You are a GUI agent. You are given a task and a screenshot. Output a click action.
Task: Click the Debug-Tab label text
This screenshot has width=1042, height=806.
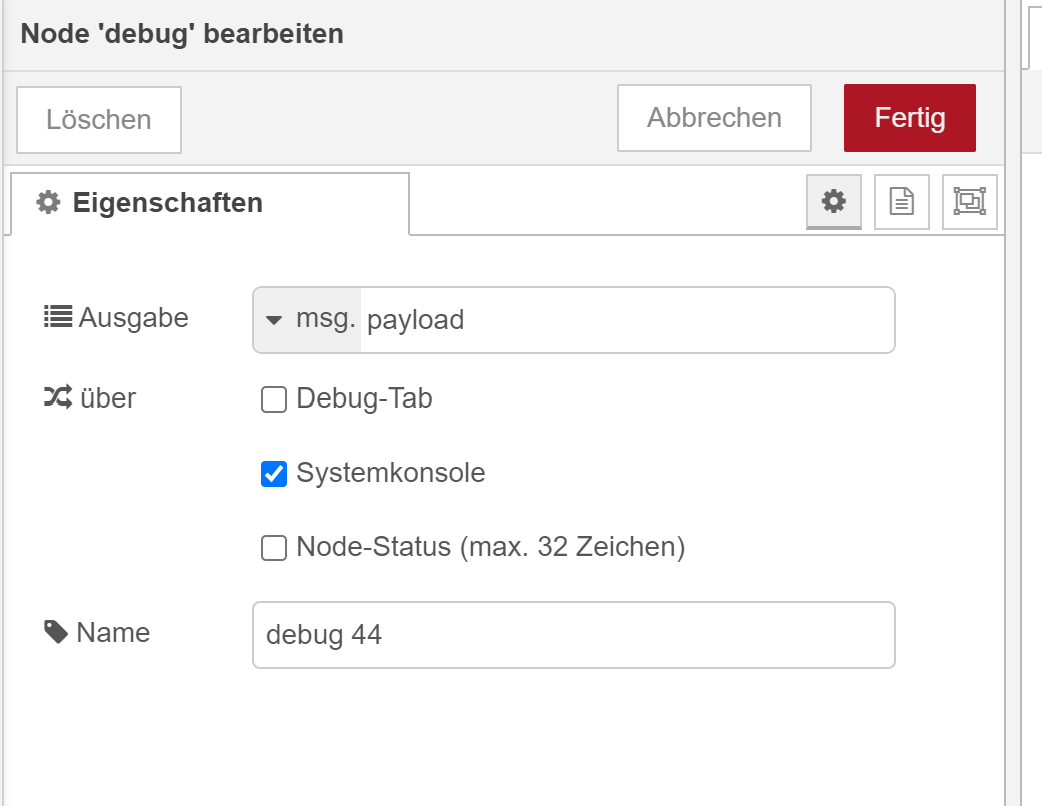coord(364,399)
